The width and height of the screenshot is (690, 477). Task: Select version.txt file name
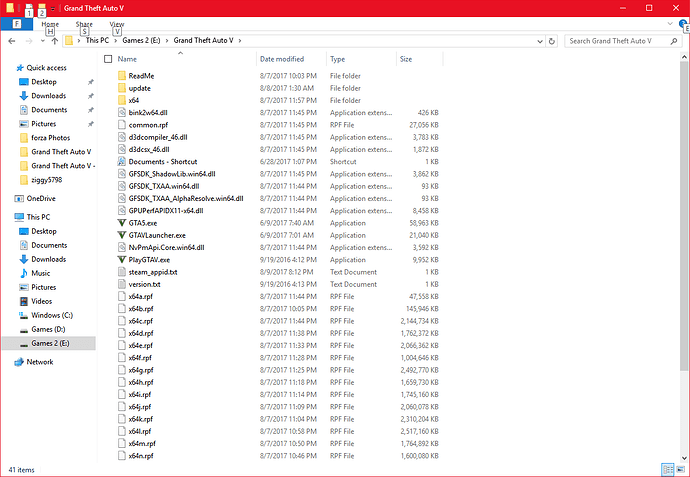click(145, 284)
